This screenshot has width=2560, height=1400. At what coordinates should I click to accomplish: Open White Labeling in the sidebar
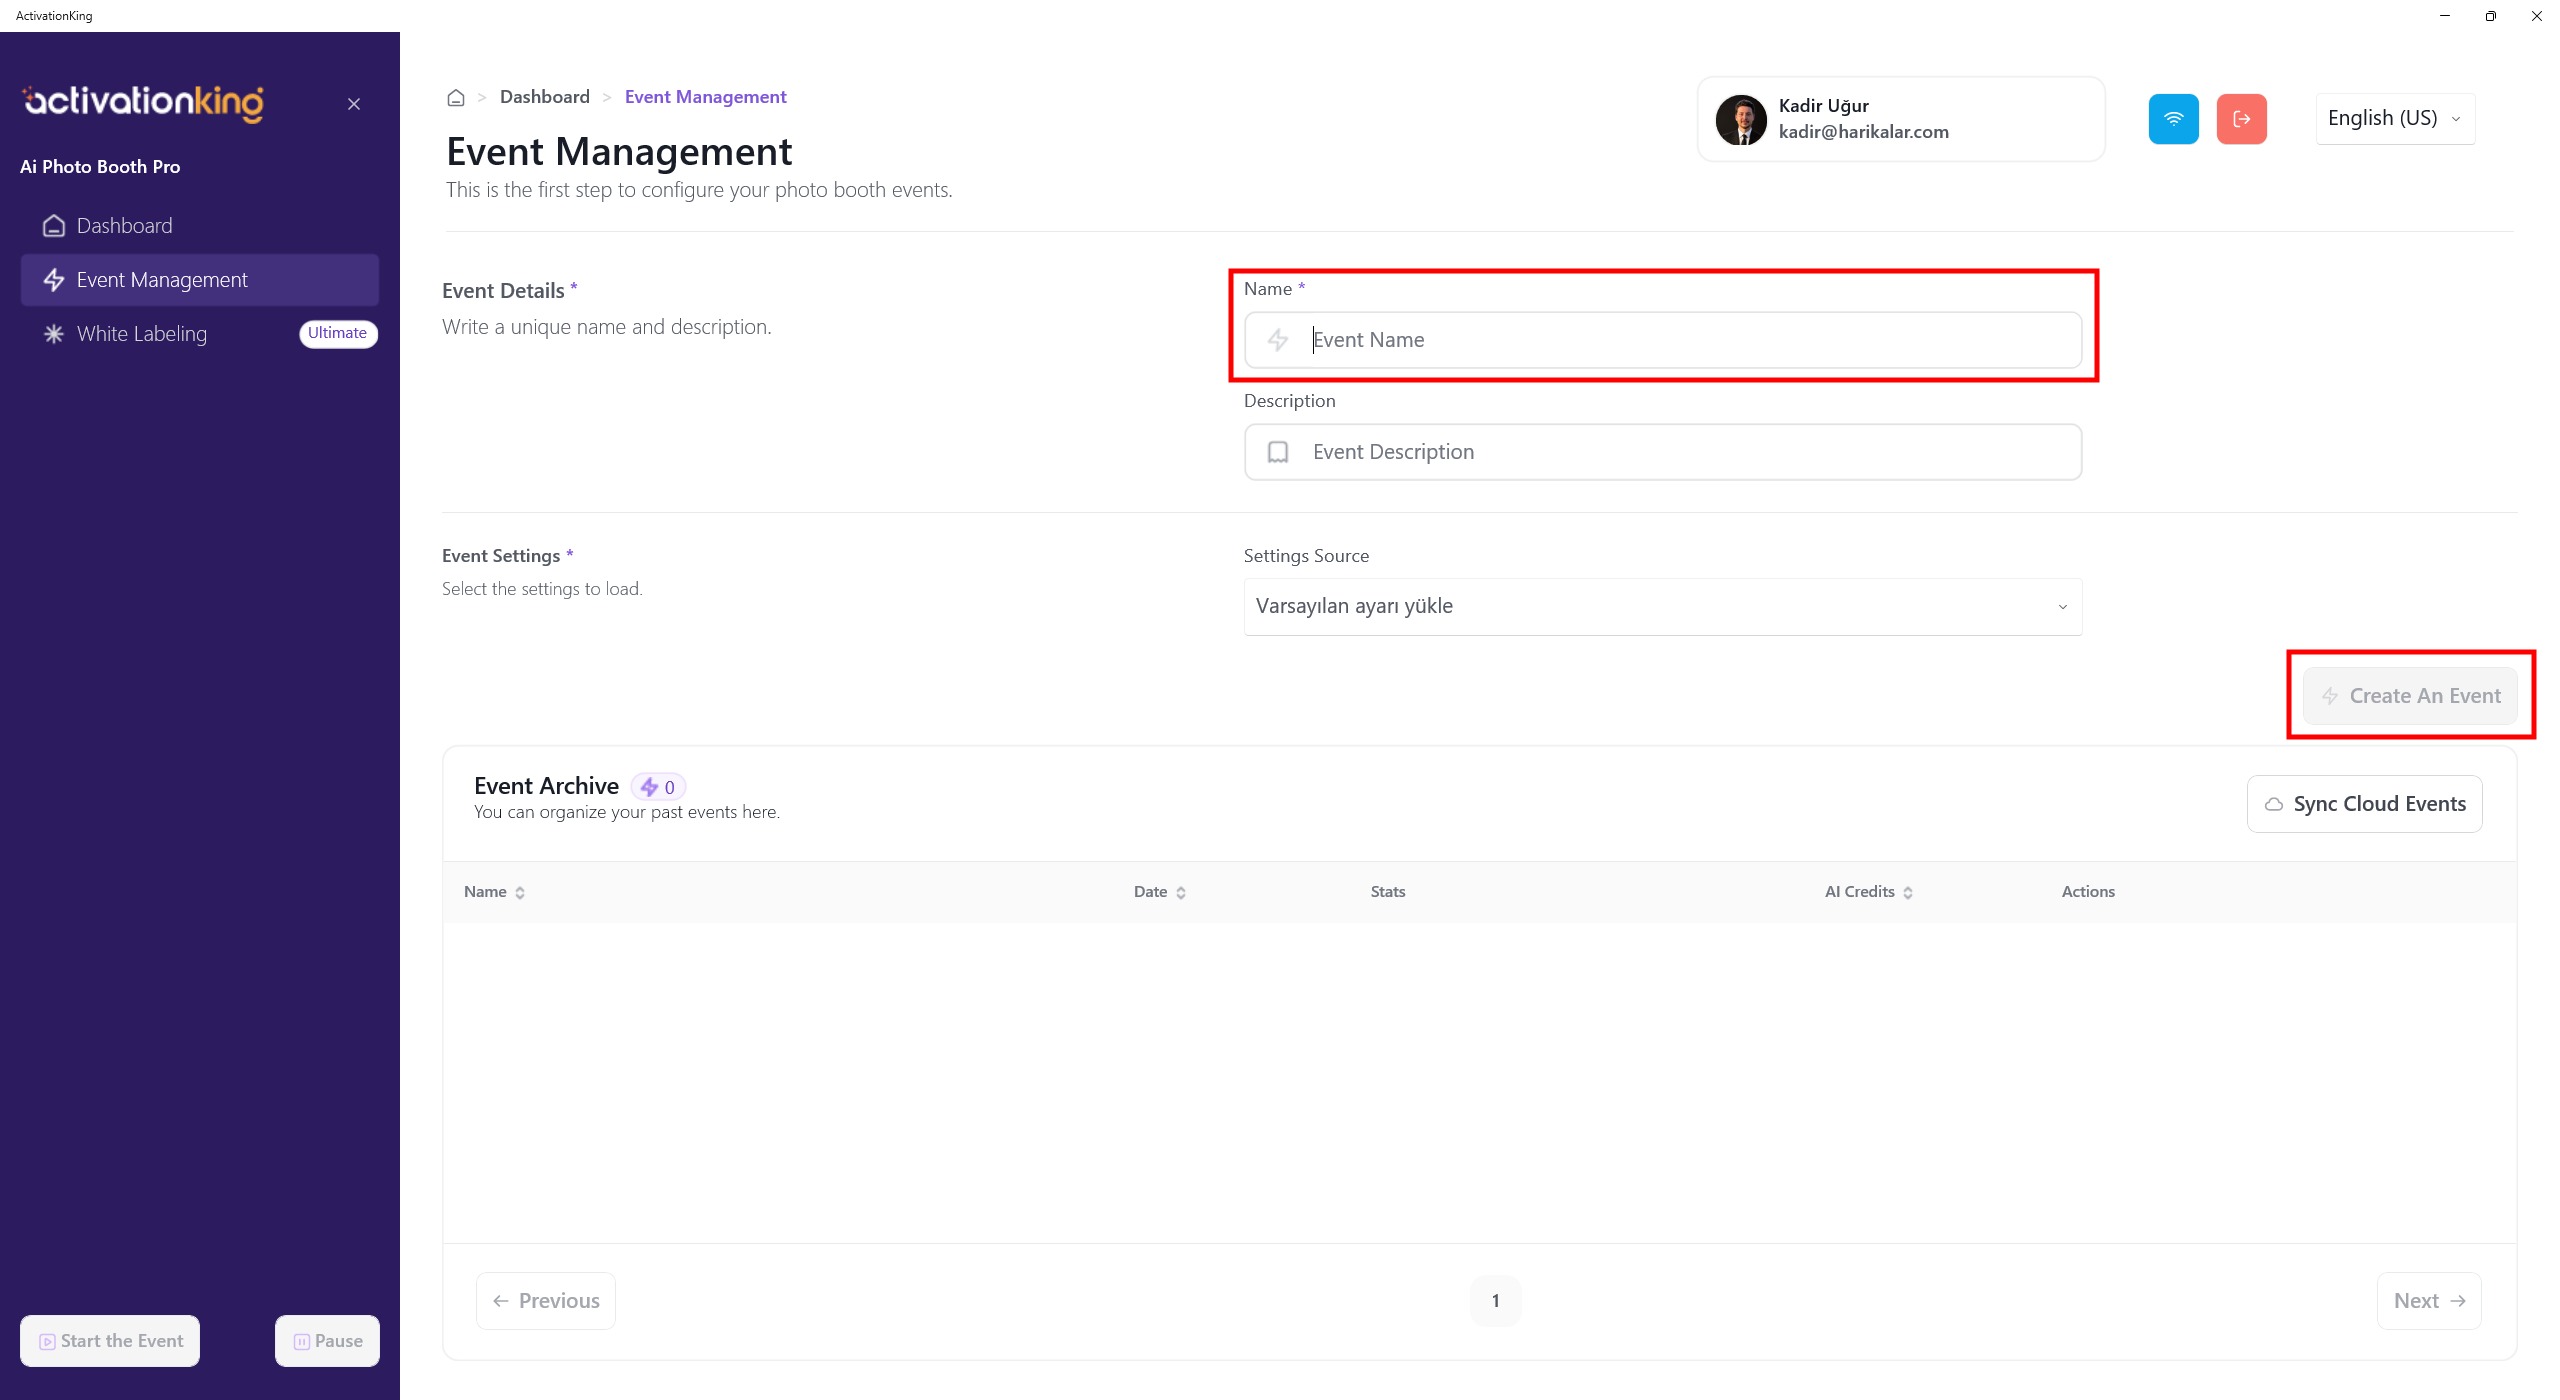(x=142, y=334)
